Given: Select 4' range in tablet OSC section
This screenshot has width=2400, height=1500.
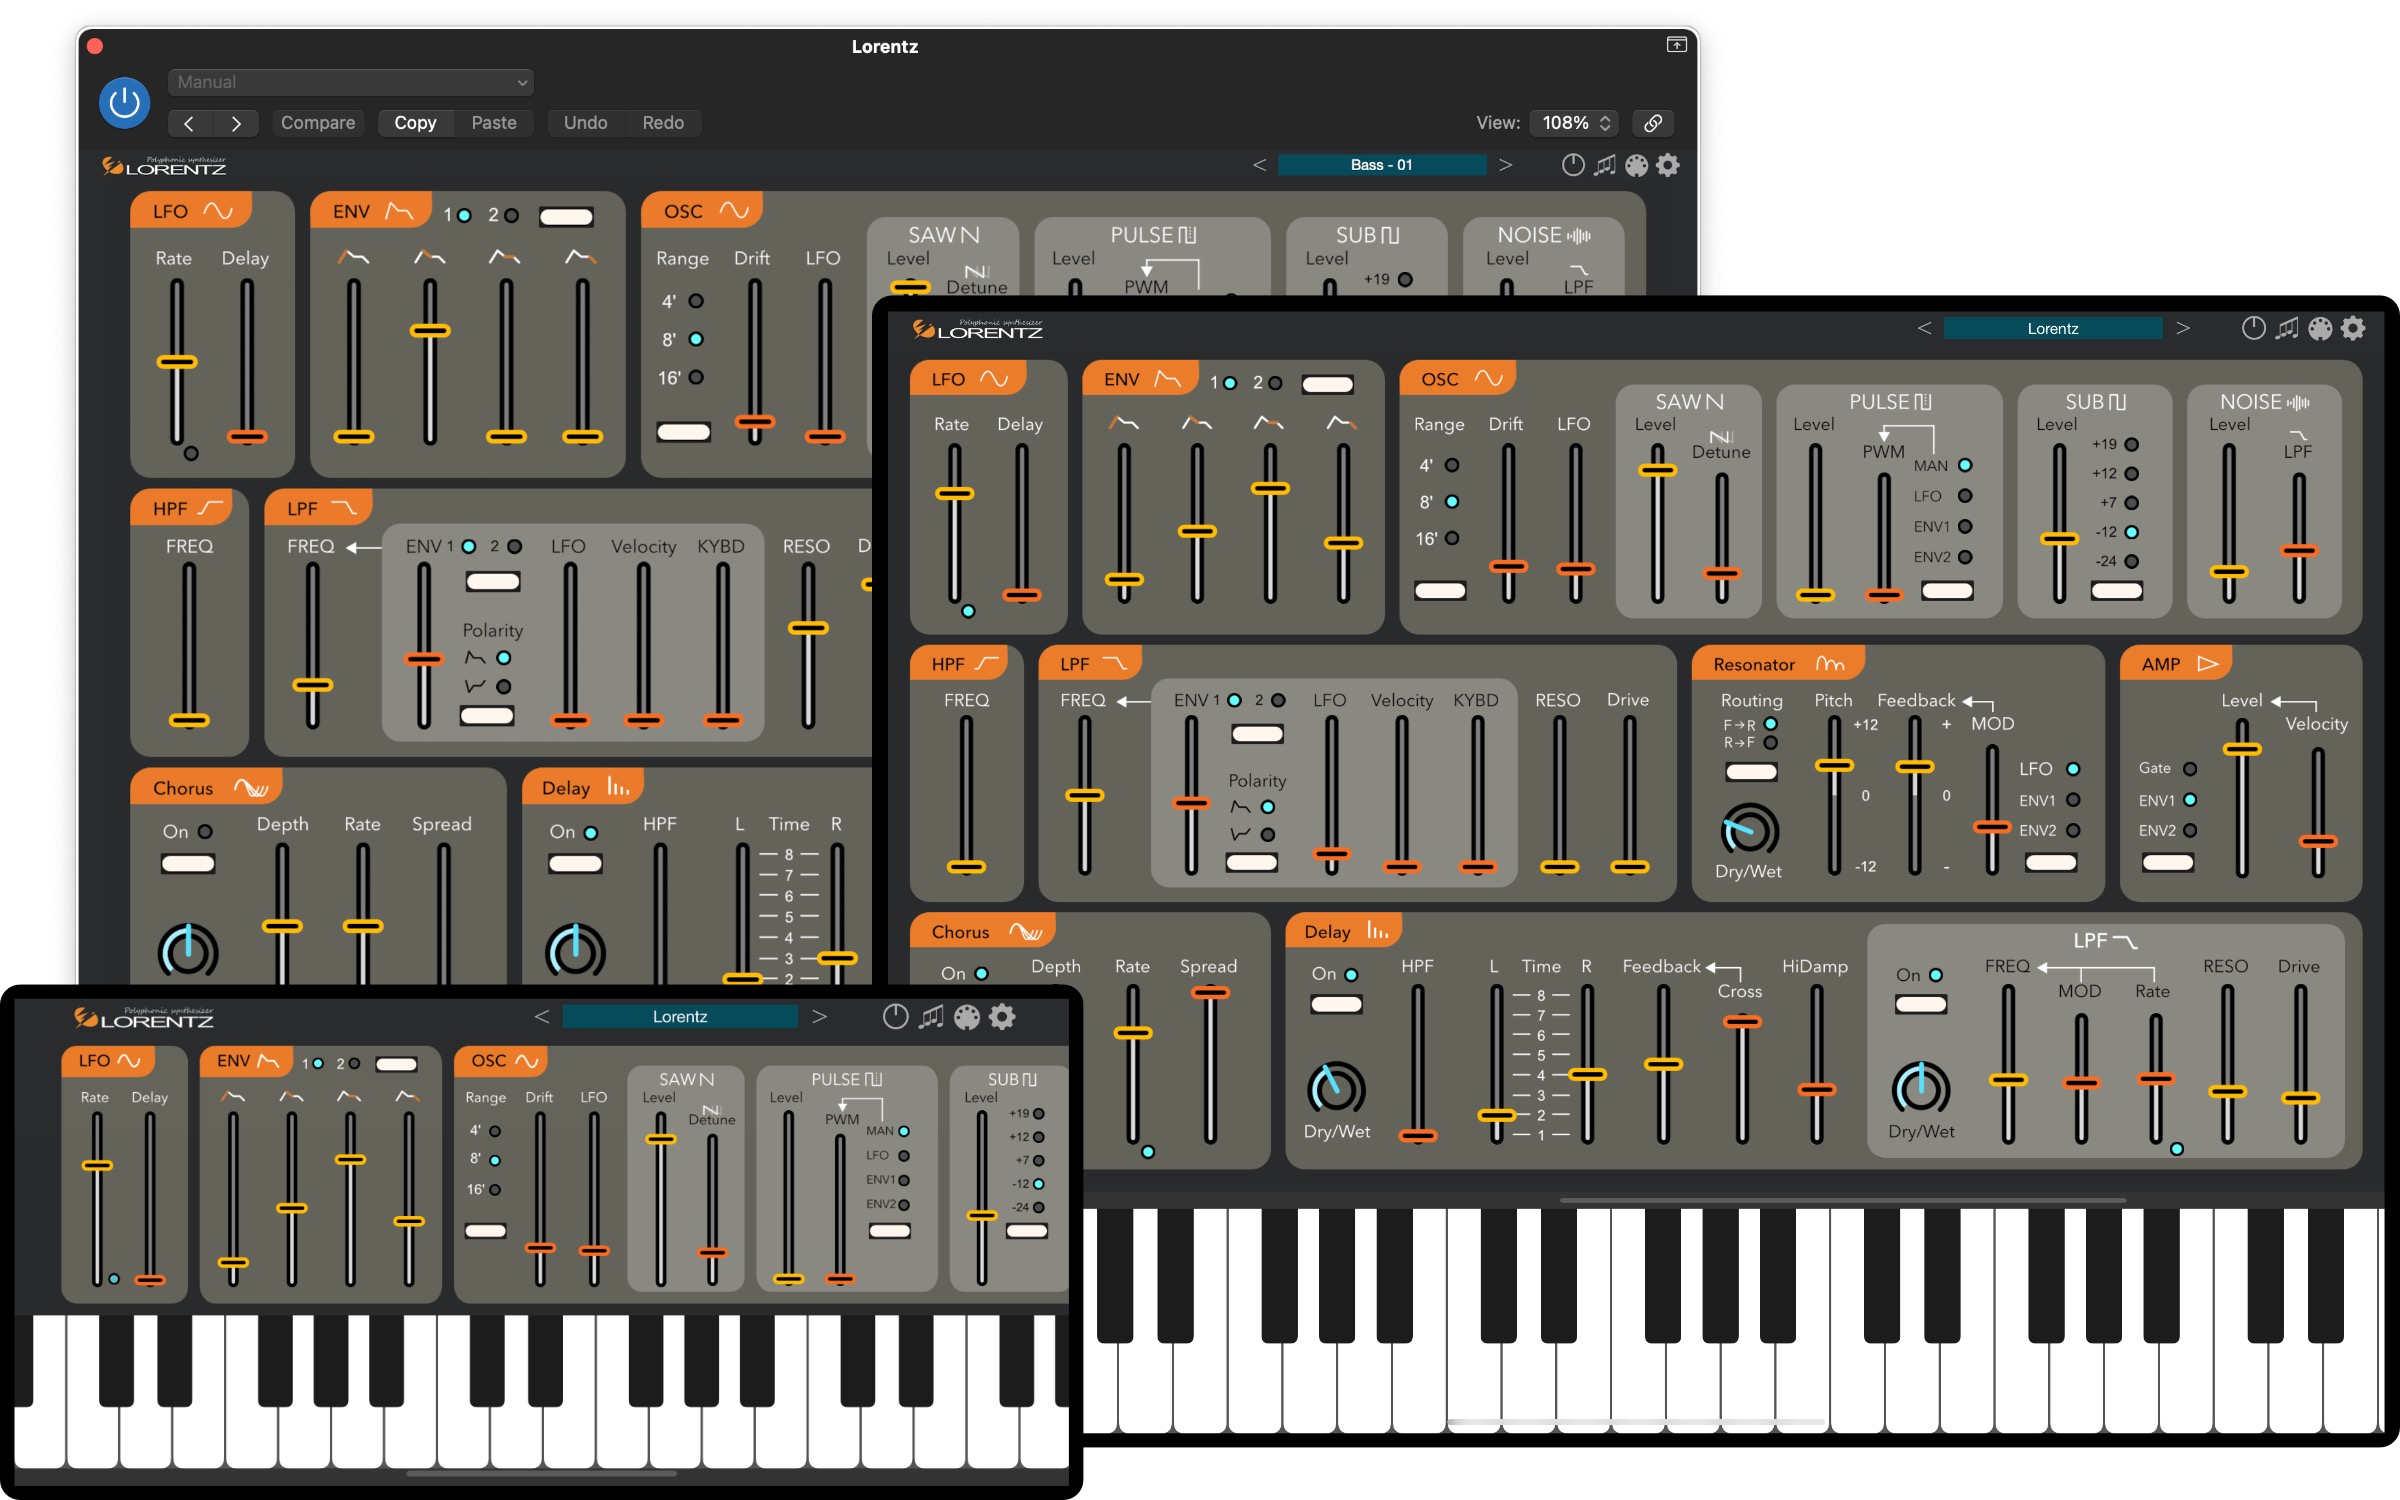Looking at the screenshot, I should 1452,465.
